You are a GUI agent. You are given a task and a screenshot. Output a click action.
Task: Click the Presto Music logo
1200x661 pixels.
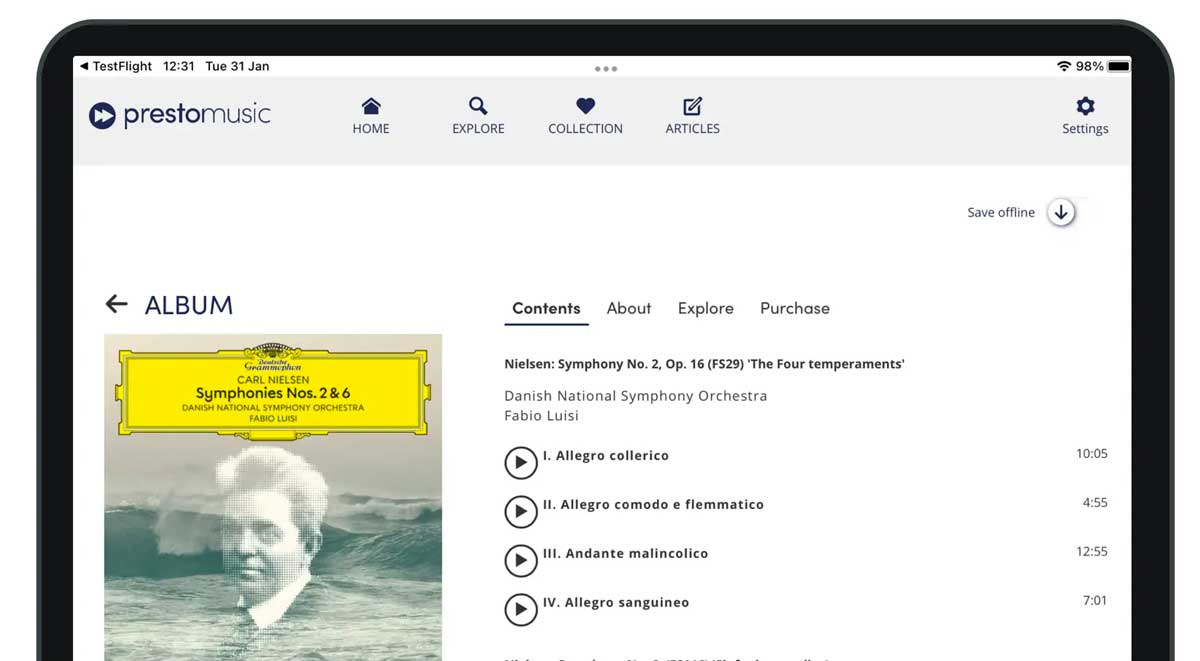coord(180,115)
